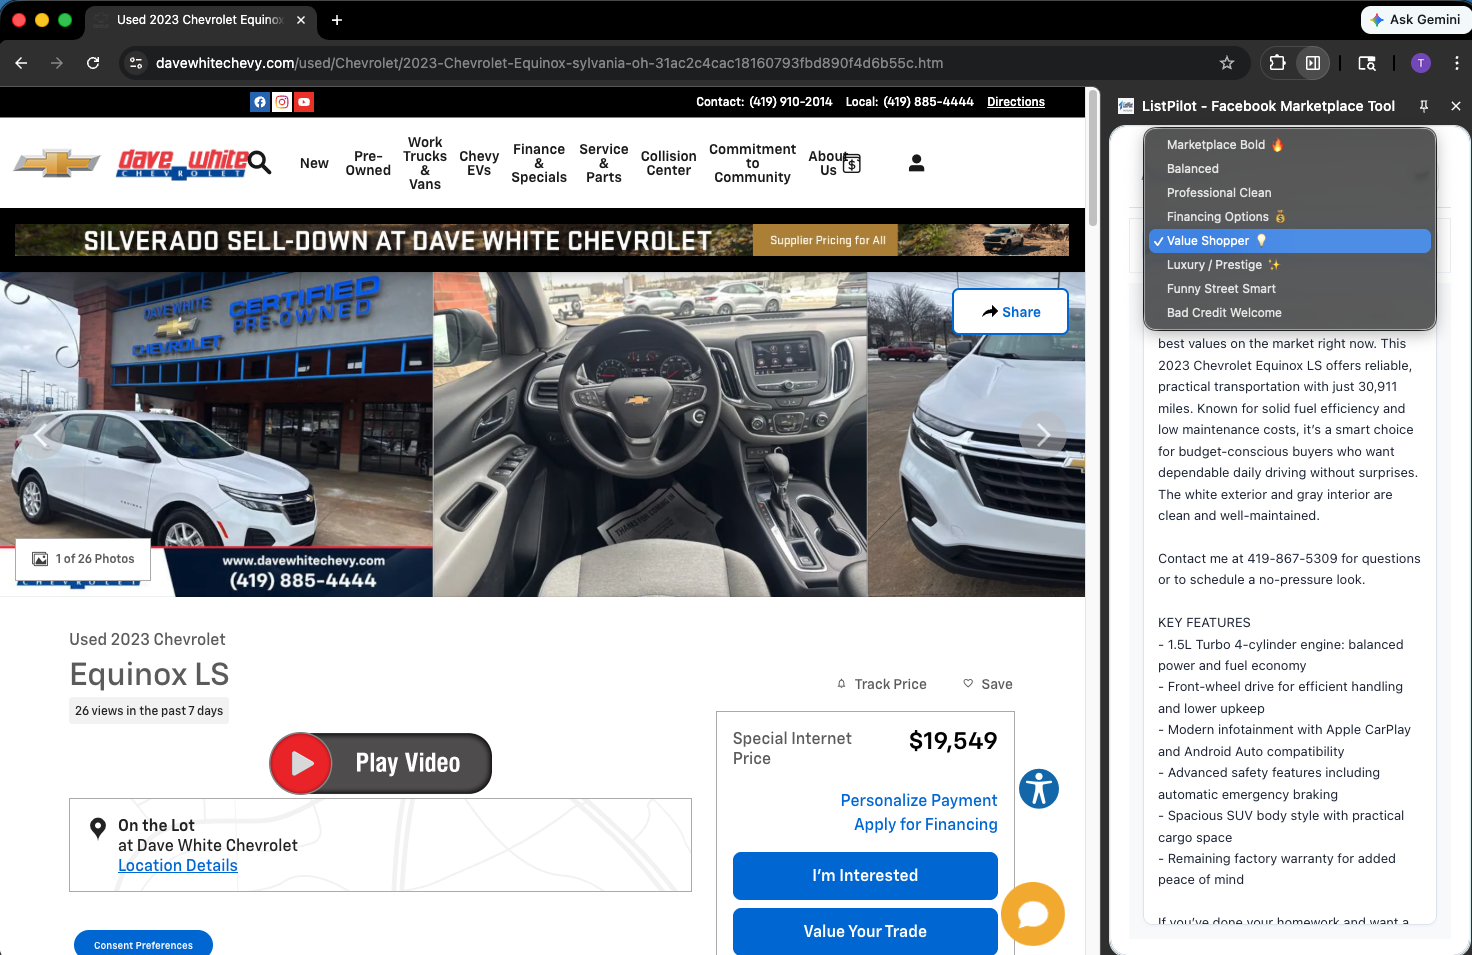The image size is (1472, 955).
Task: Open the user account profile icon
Action: coord(916,163)
